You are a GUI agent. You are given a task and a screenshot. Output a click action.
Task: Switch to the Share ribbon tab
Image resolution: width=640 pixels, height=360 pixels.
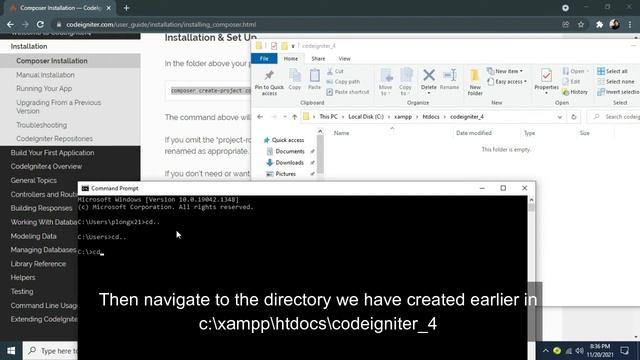(x=318, y=59)
